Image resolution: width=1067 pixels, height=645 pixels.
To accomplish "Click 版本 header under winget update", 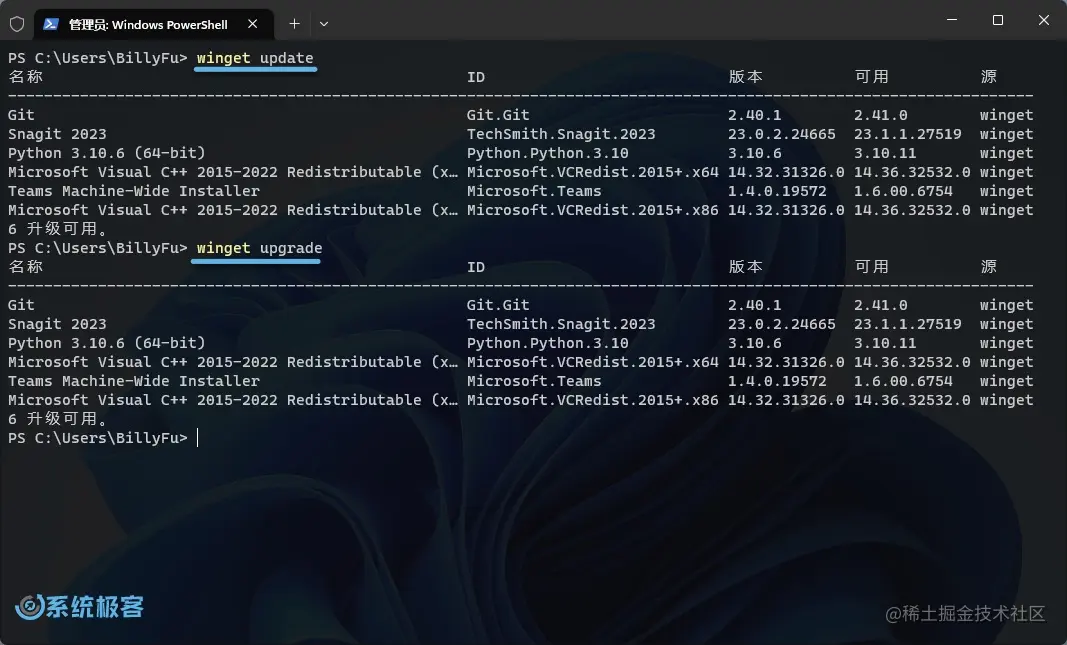I will (x=746, y=76).
